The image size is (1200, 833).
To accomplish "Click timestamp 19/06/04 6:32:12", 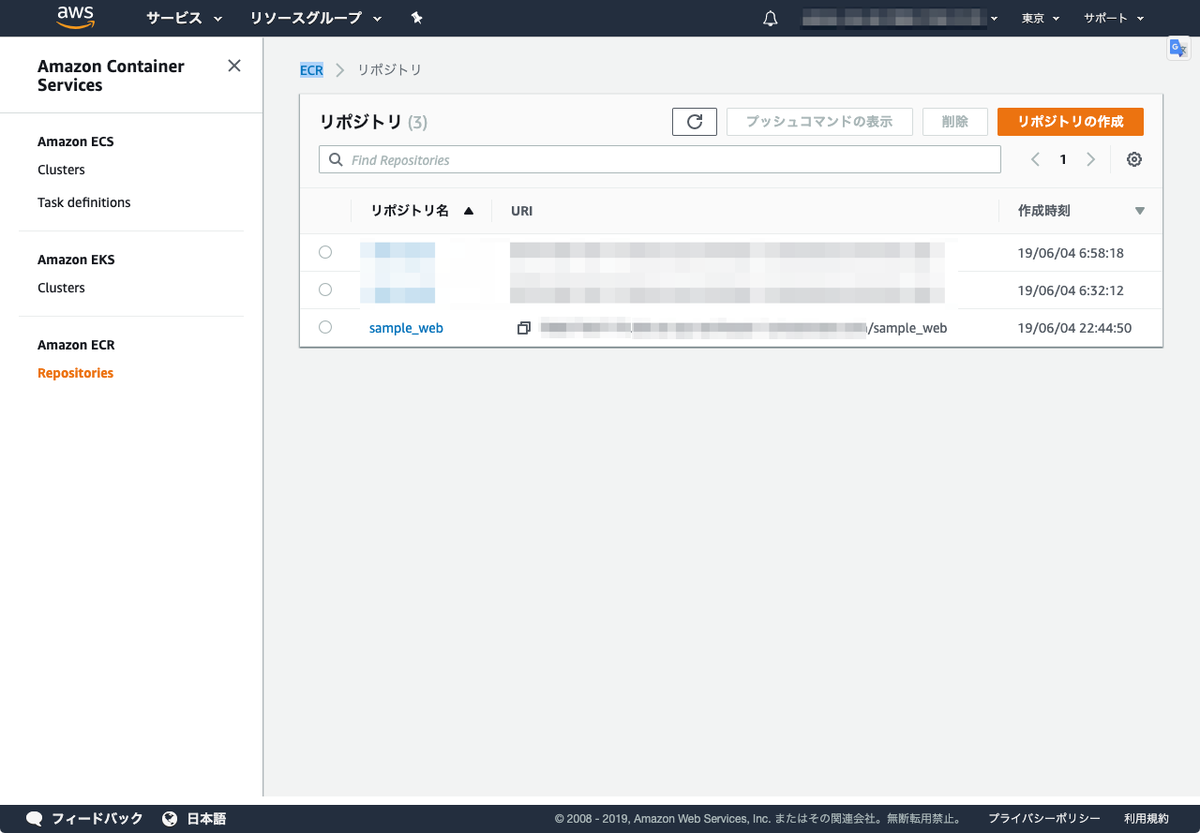I will (1070, 290).
